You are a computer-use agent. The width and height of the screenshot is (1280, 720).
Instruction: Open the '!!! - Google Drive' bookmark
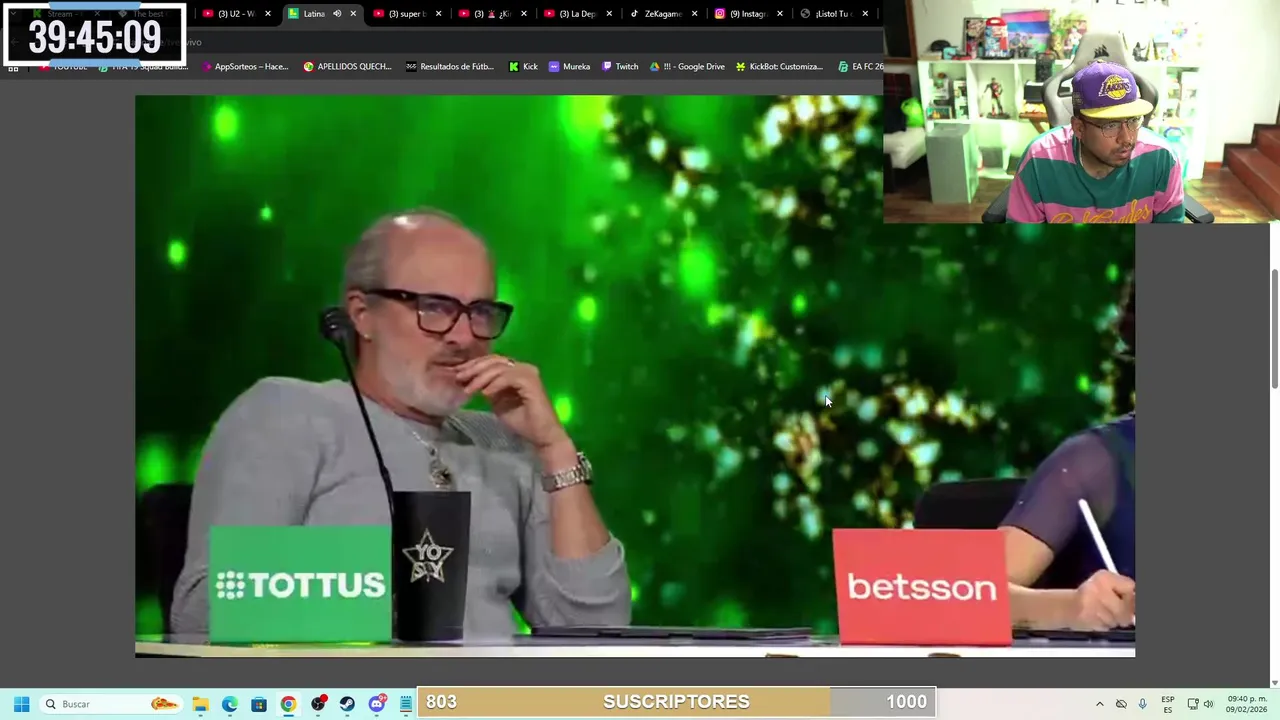tap(687, 66)
